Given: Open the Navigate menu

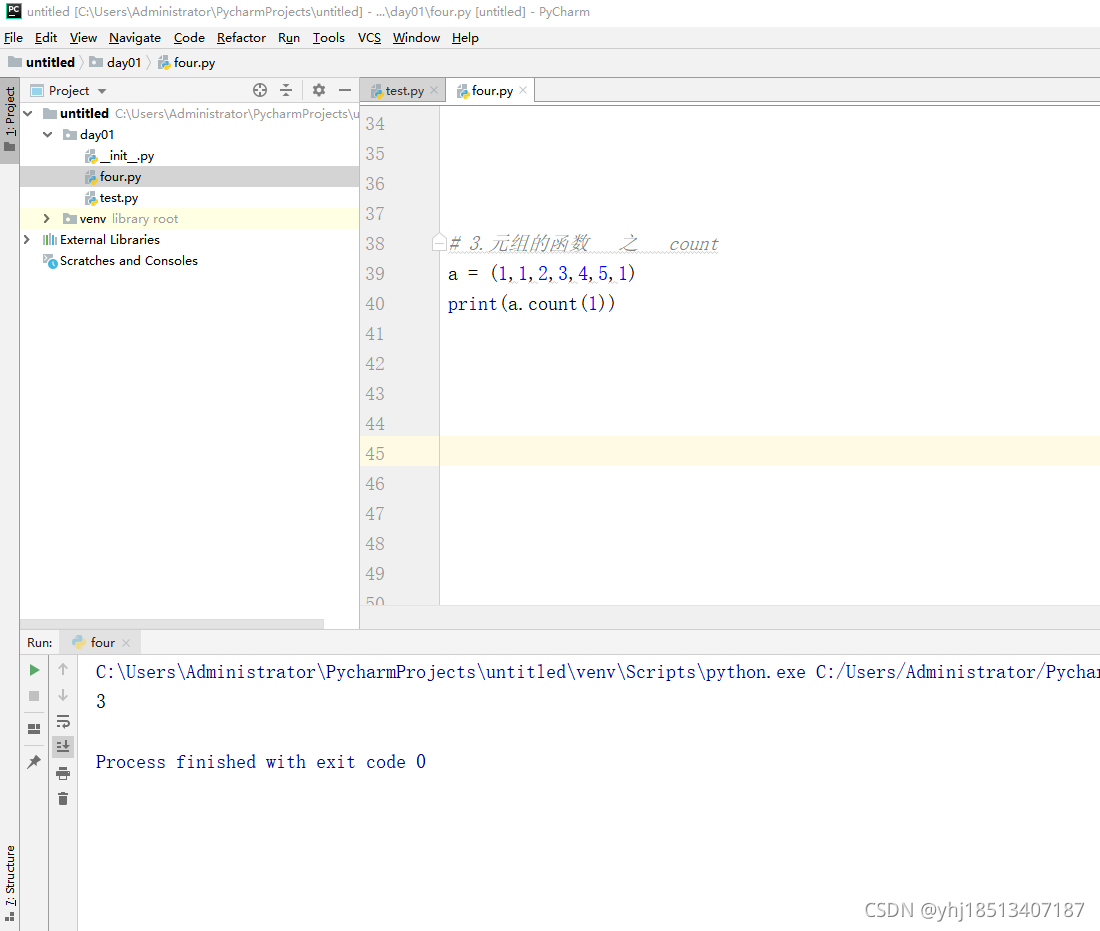Looking at the screenshot, I should pyautogui.click(x=135, y=37).
